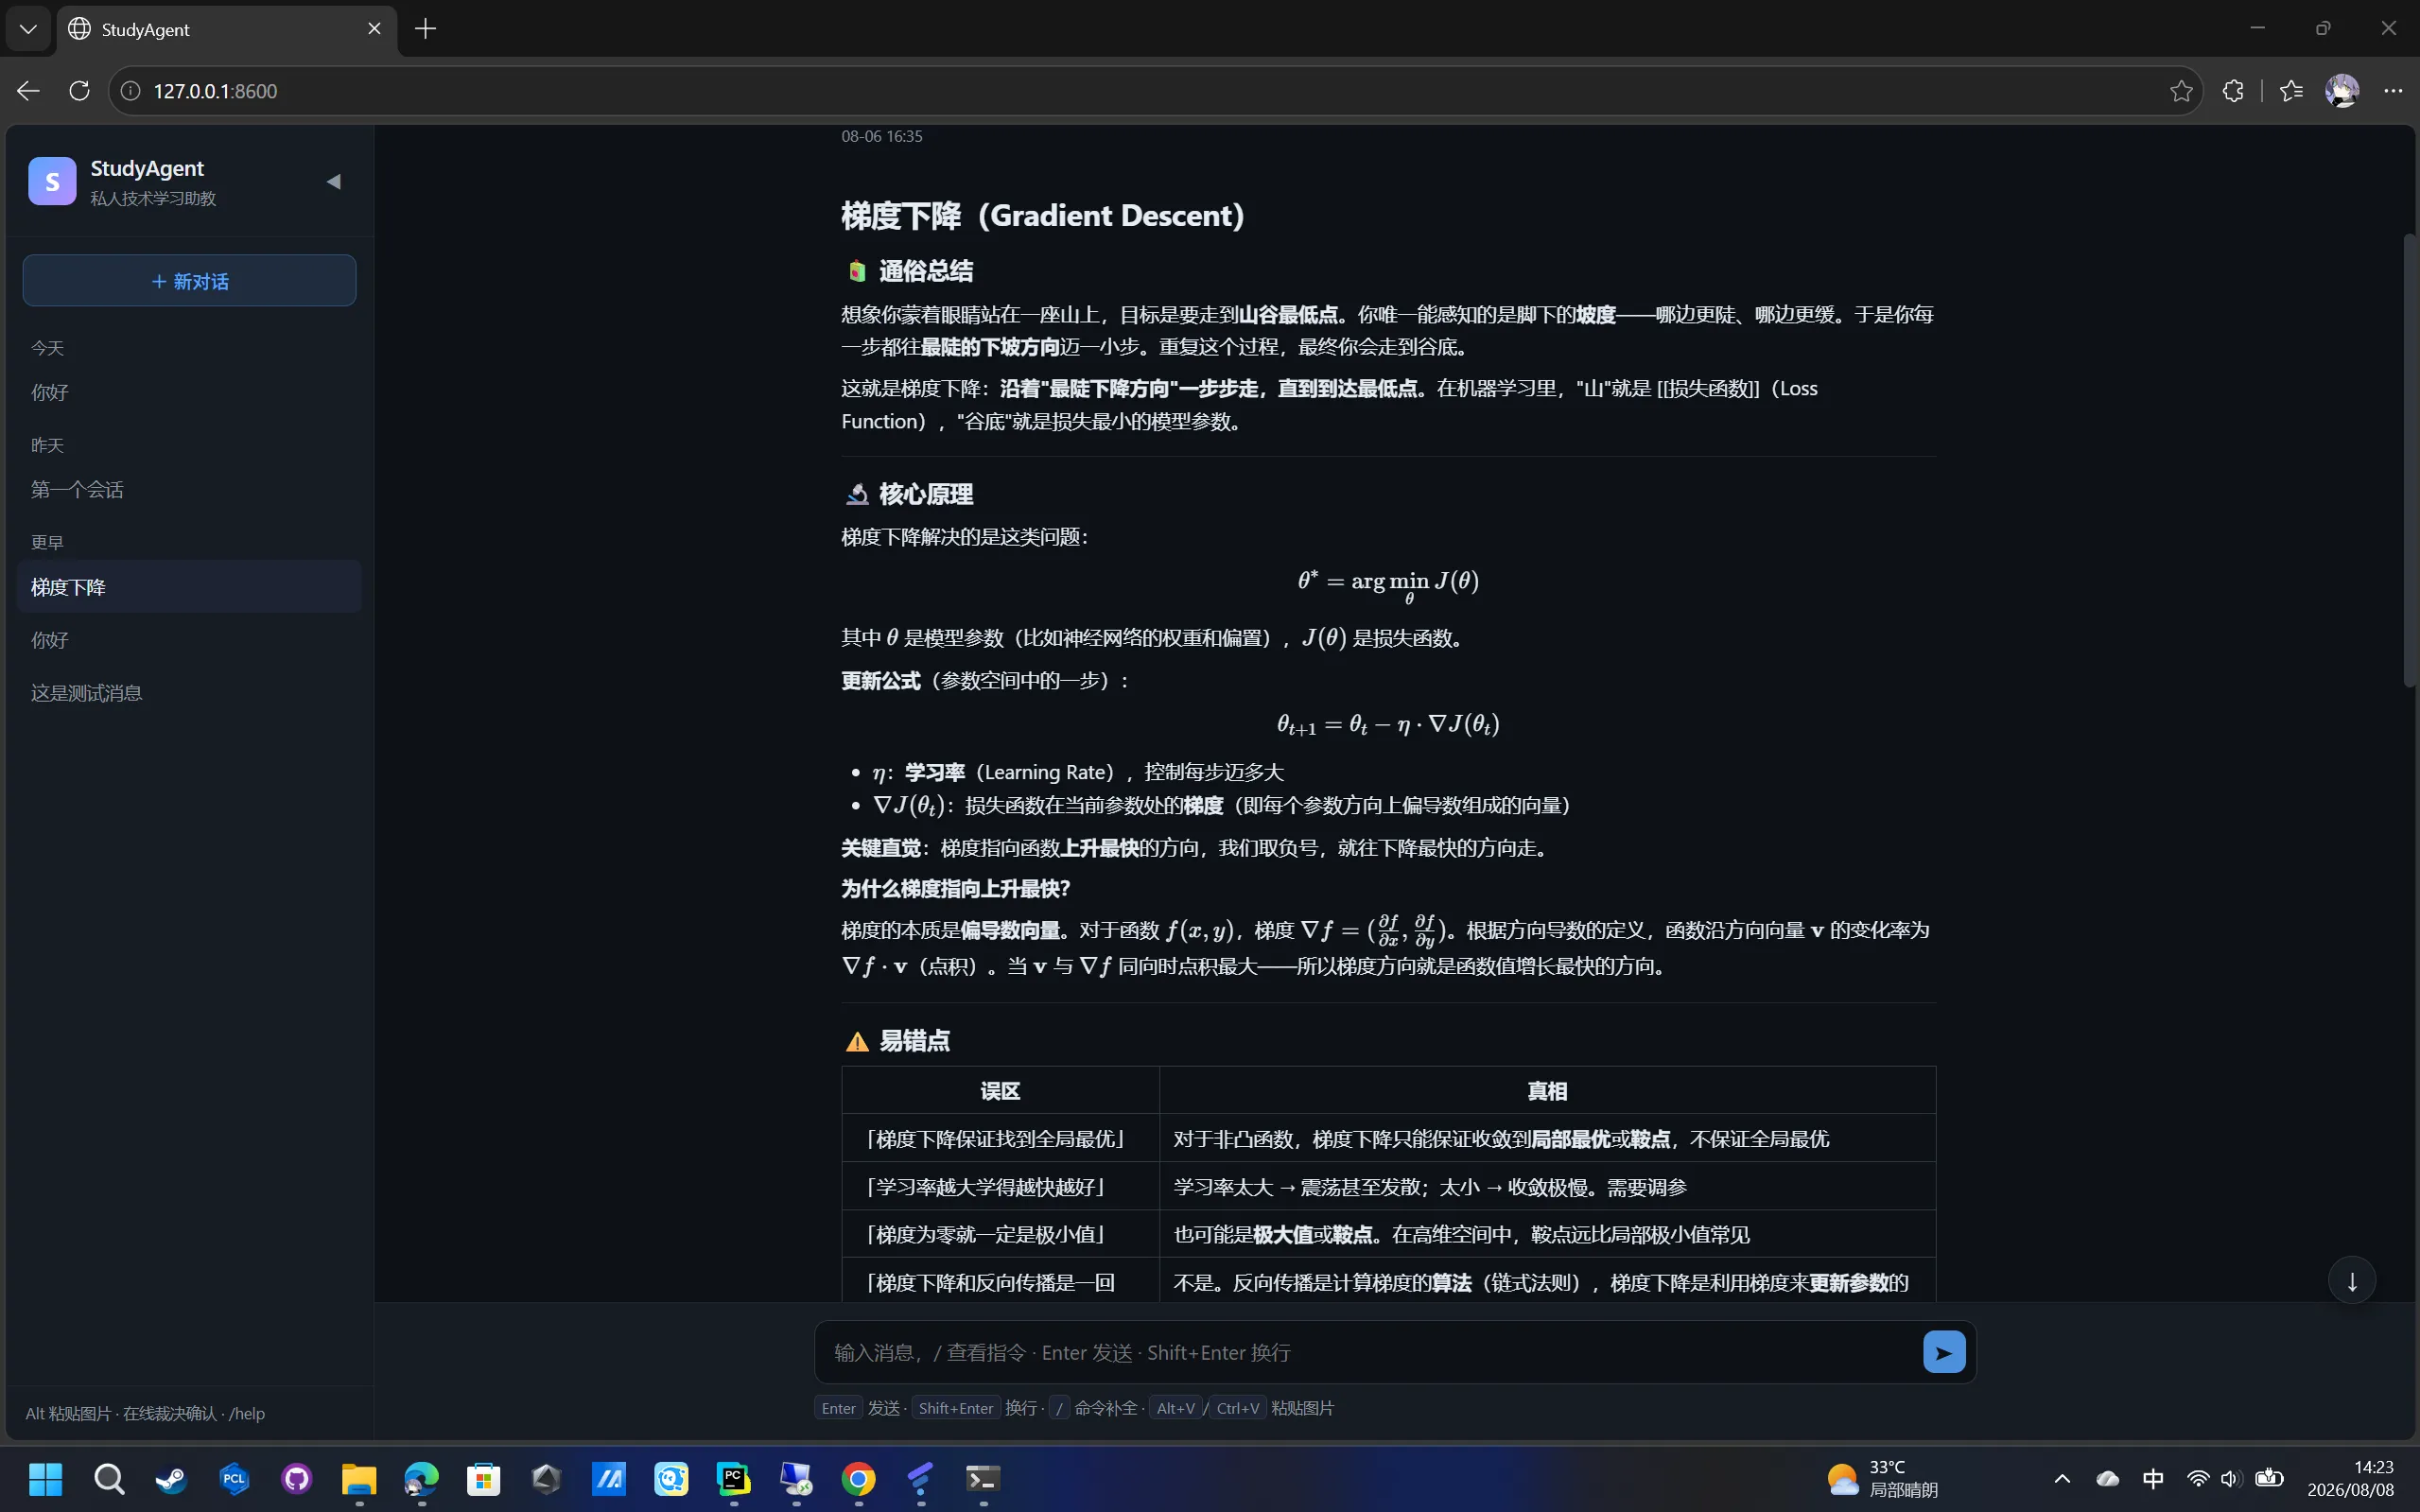Open GitHub Desktop from the taskbar

click(x=297, y=1478)
